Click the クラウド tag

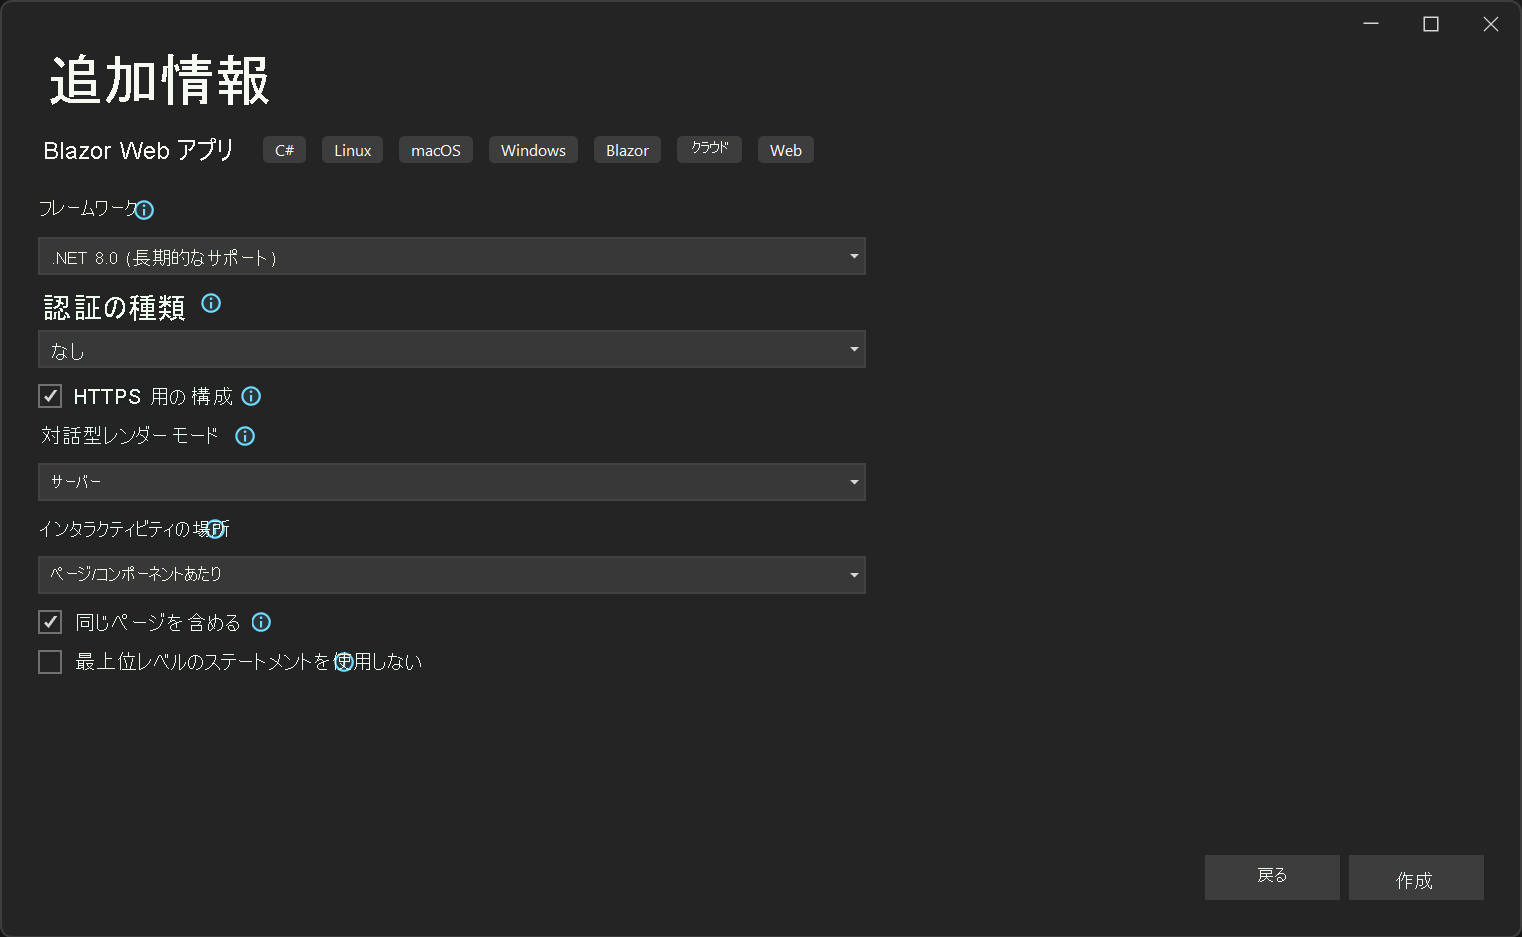coord(709,150)
